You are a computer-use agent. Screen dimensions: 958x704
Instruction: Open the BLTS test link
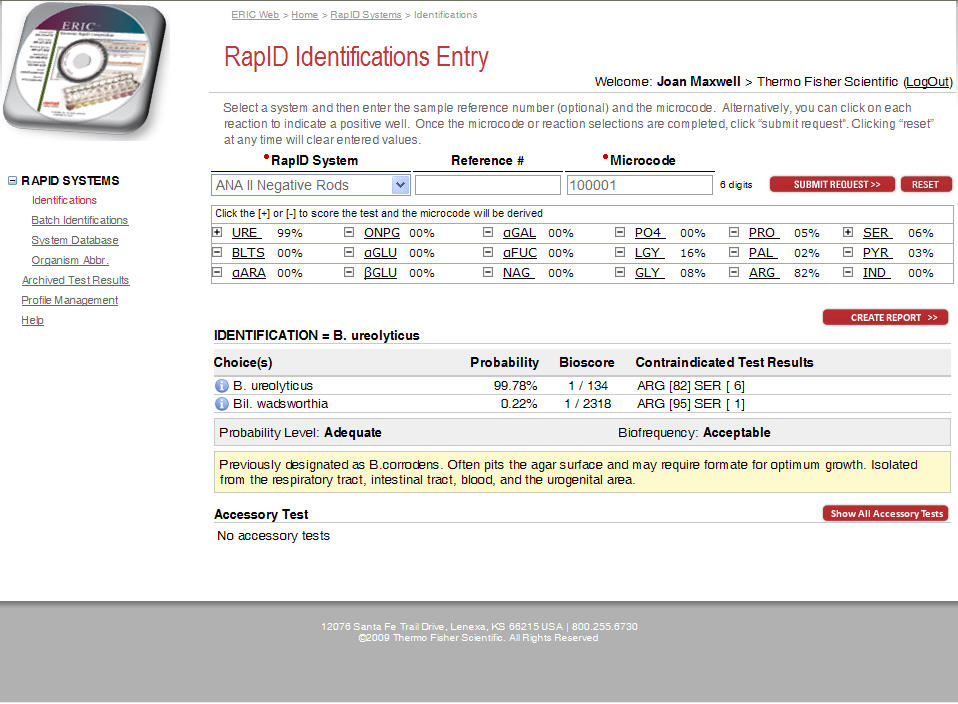[x=248, y=253]
